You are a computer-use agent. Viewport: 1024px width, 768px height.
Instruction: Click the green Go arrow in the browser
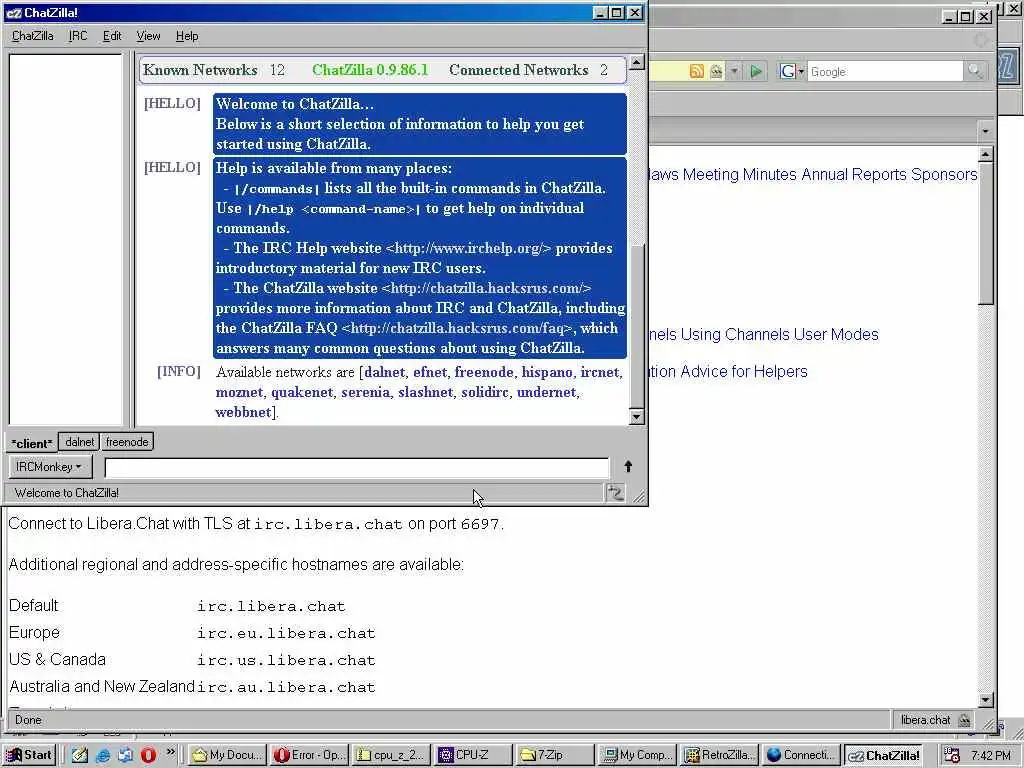tap(756, 71)
